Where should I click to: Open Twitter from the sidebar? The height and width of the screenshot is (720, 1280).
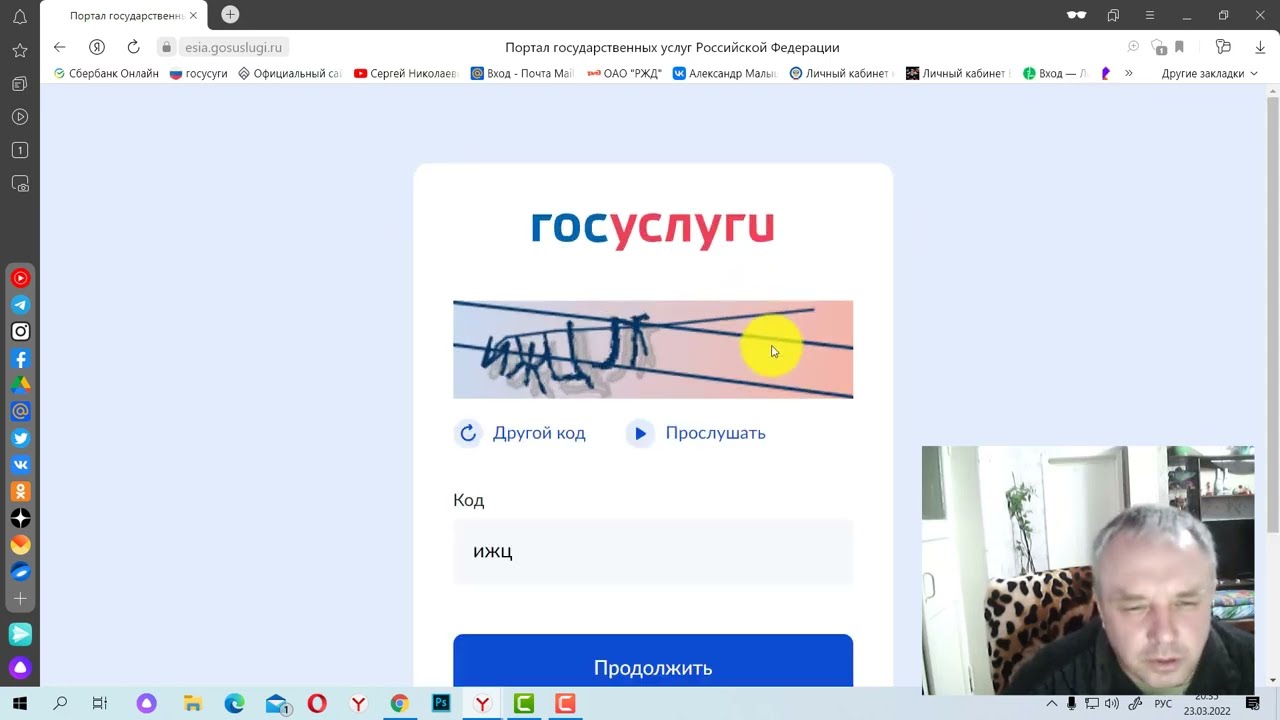click(20, 438)
